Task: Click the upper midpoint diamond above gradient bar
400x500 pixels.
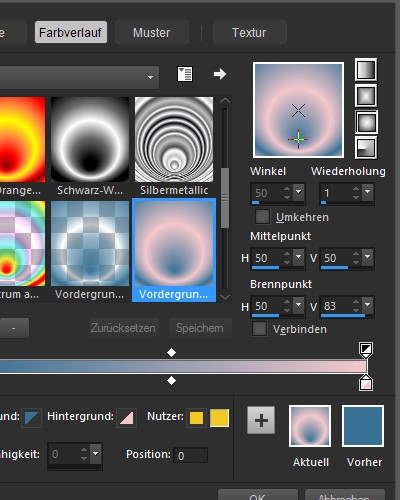Action: pos(171,352)
